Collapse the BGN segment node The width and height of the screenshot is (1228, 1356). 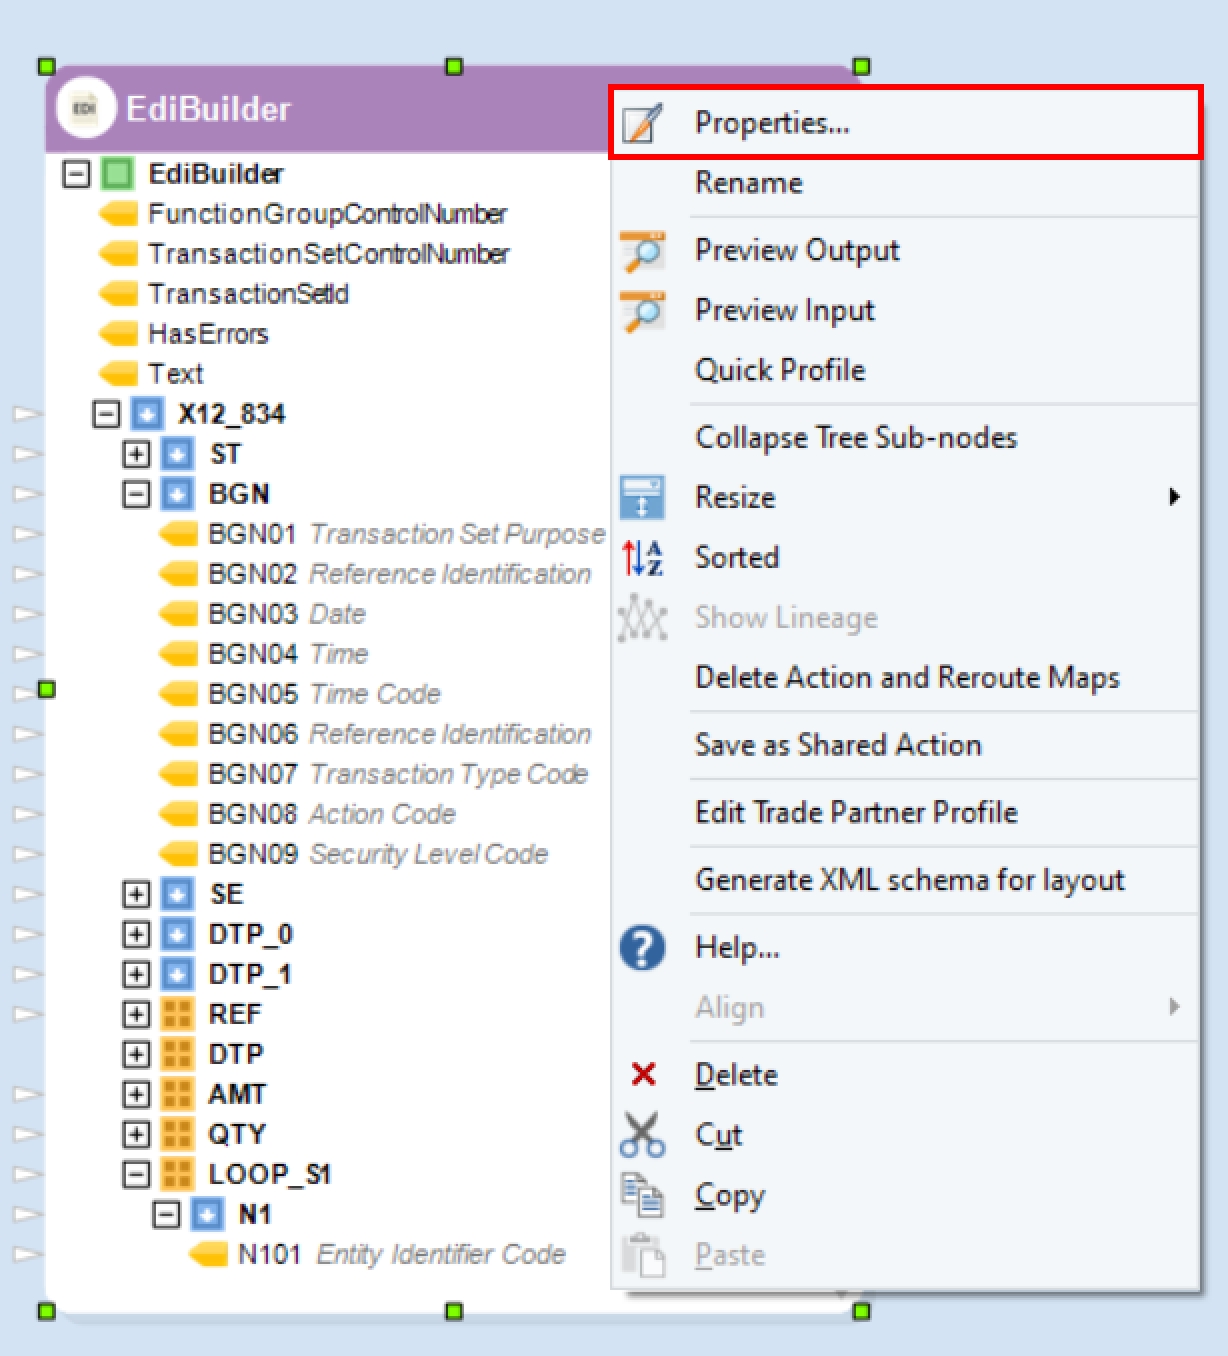coord(136,494)
